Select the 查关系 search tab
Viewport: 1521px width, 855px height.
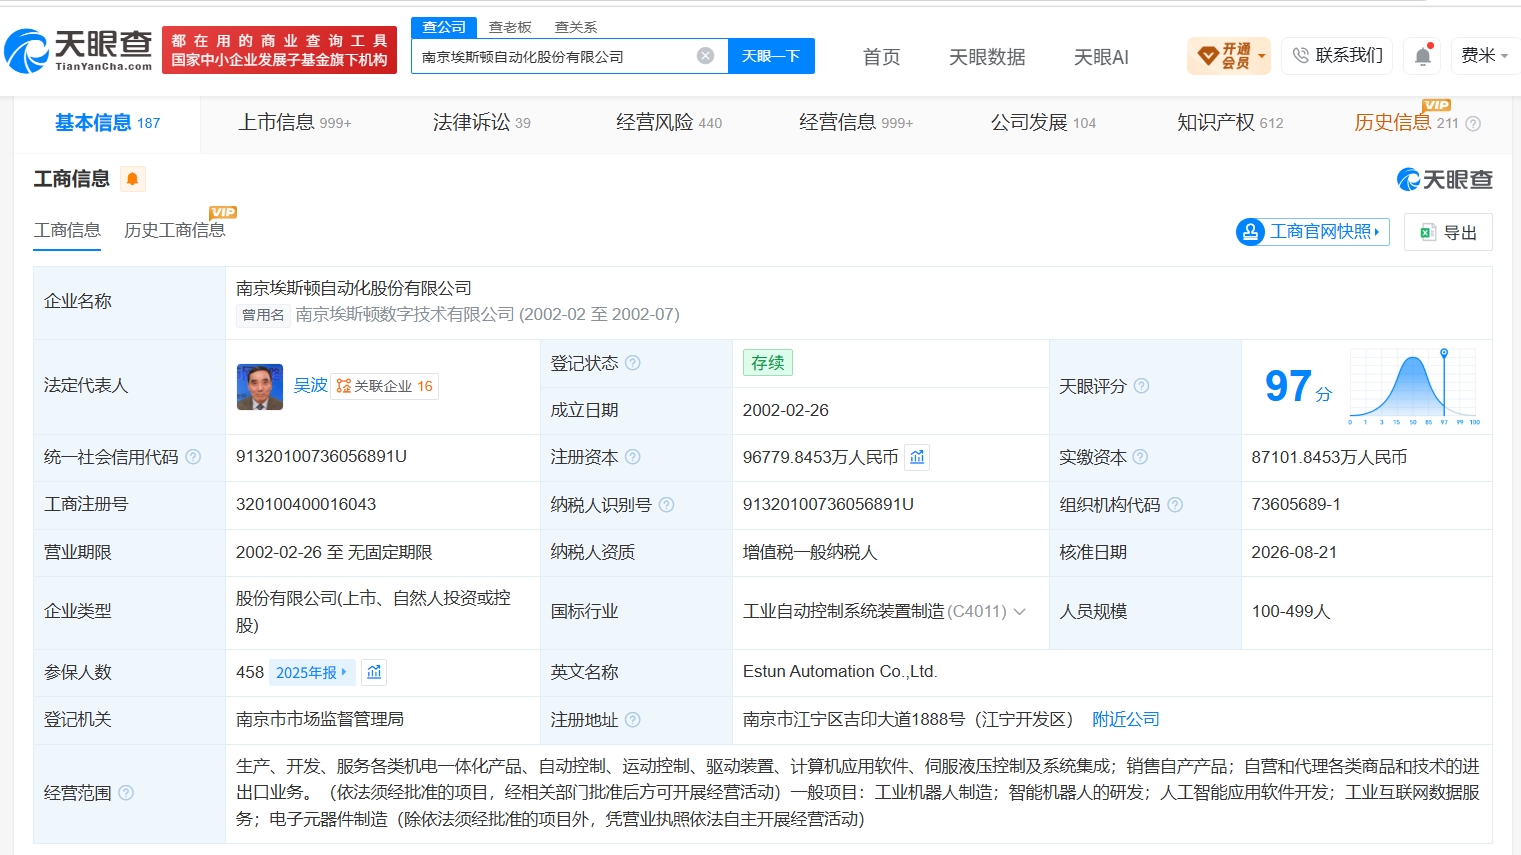point(576,27)
